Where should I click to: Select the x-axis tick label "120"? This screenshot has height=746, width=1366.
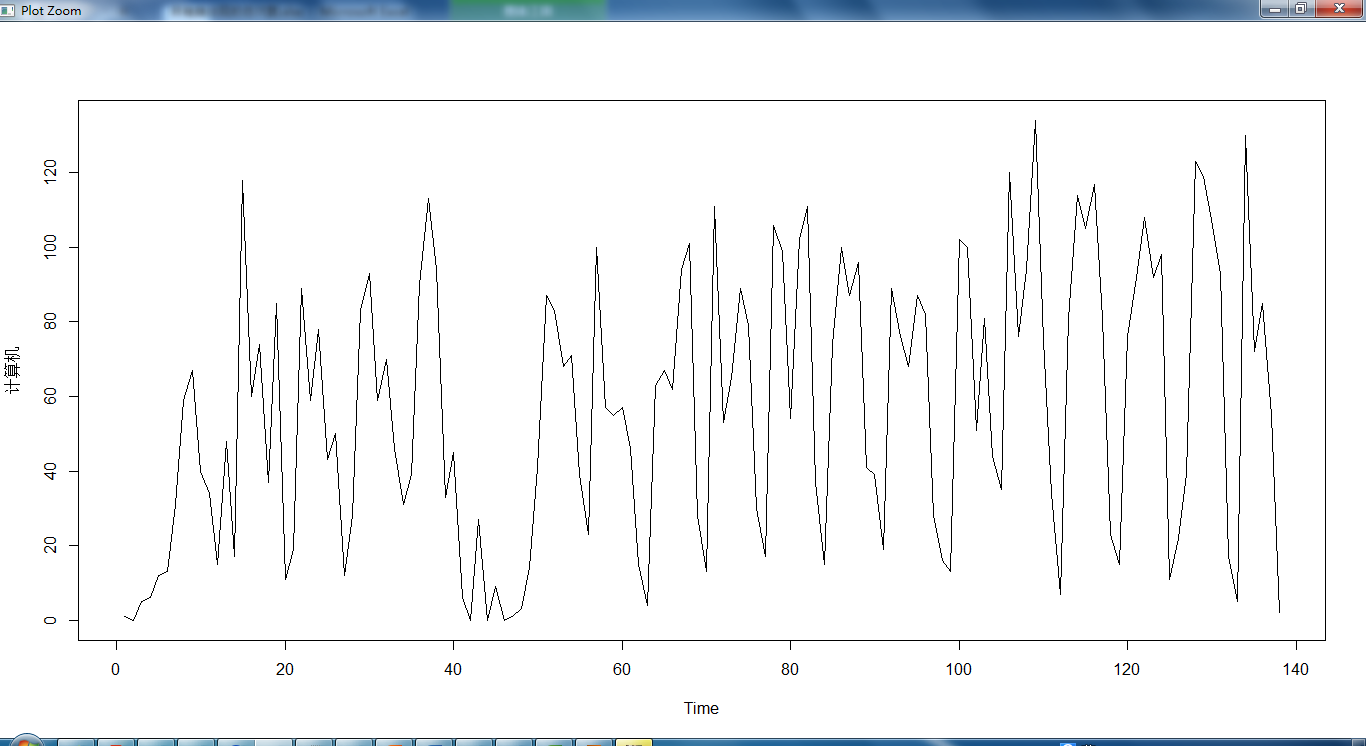coord(1127,668)
